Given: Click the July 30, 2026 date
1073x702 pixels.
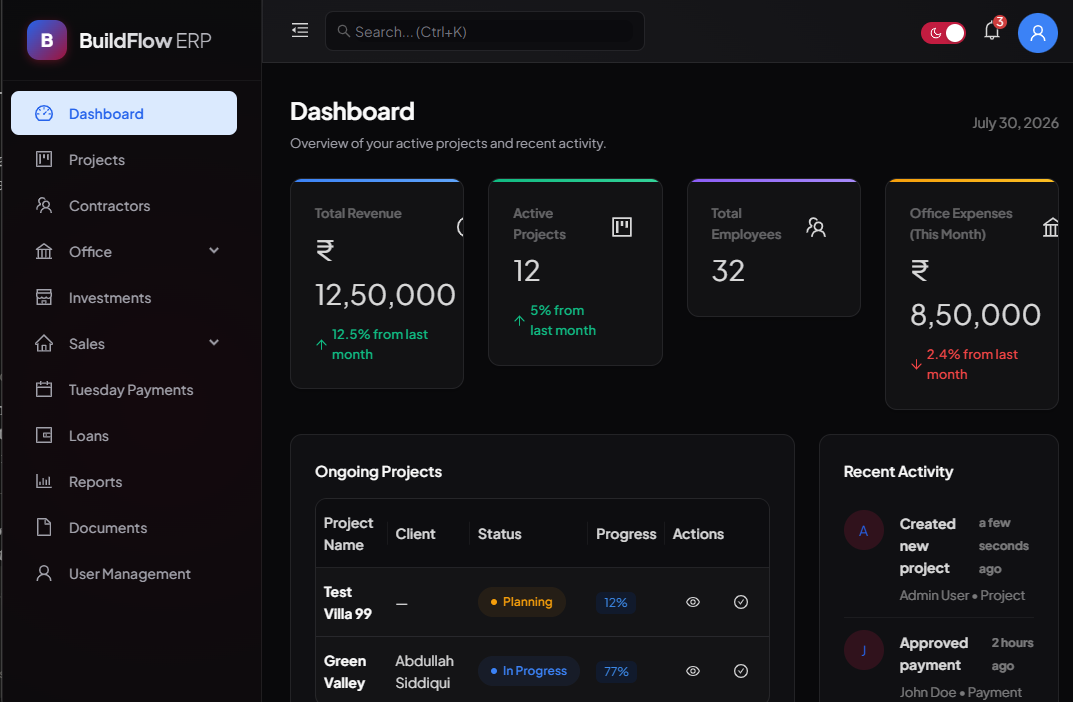Looking at the screenshot, I should coord(1016,122).
